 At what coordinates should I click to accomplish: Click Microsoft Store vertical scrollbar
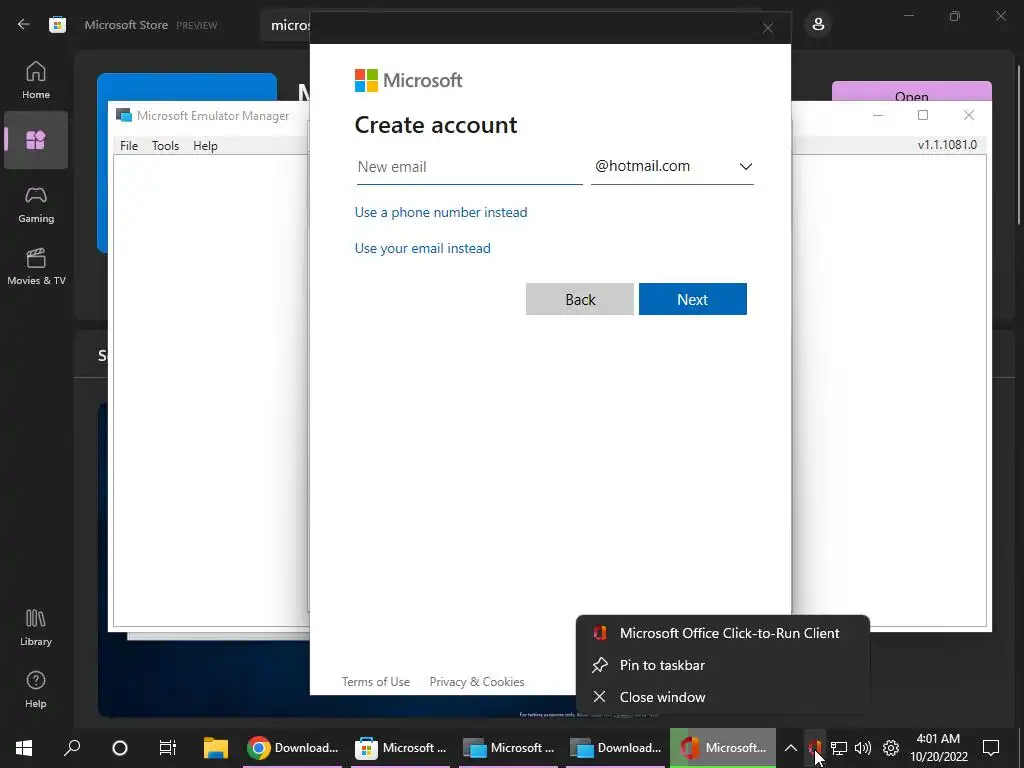1018,144
